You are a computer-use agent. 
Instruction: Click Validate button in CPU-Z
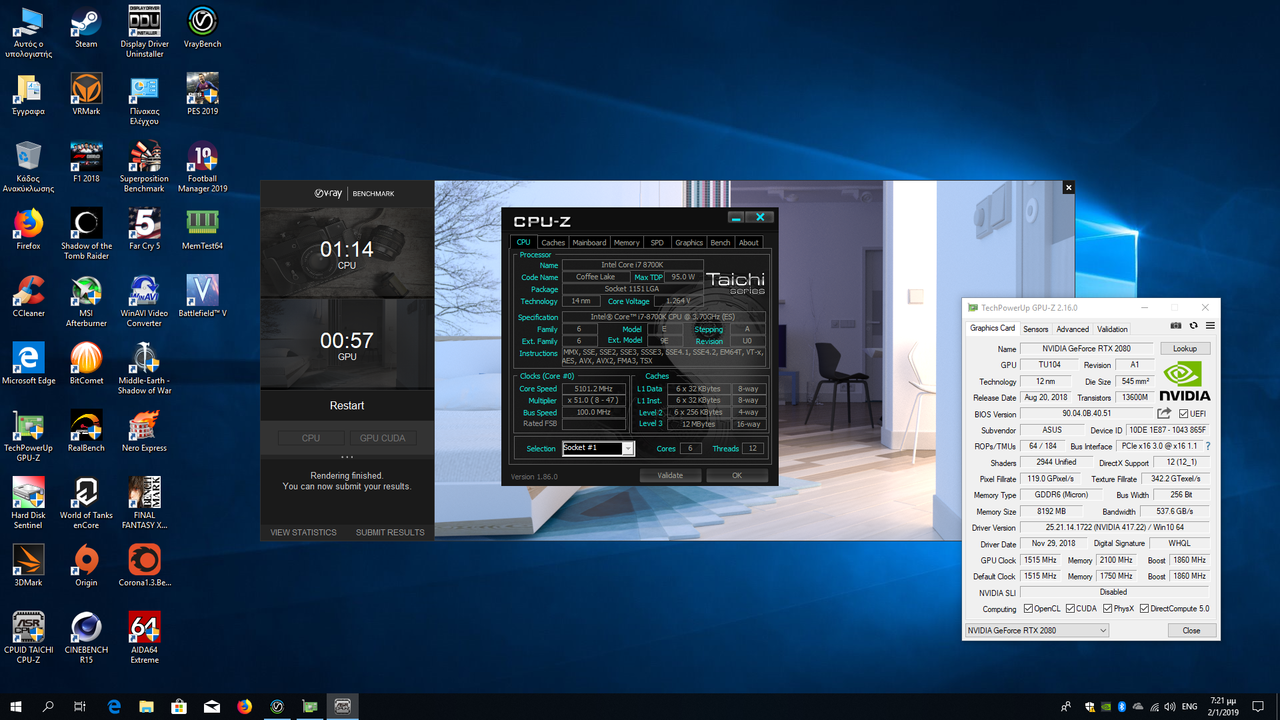pos(670,476)
